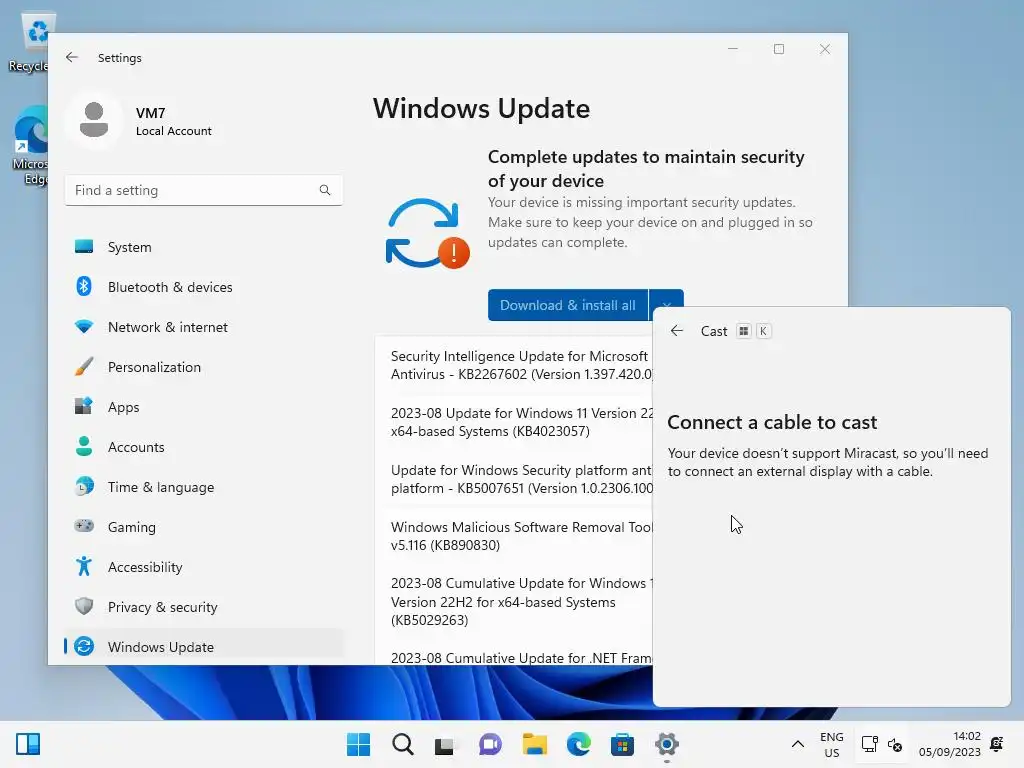Open Accounts settings category

coord(203,447)
